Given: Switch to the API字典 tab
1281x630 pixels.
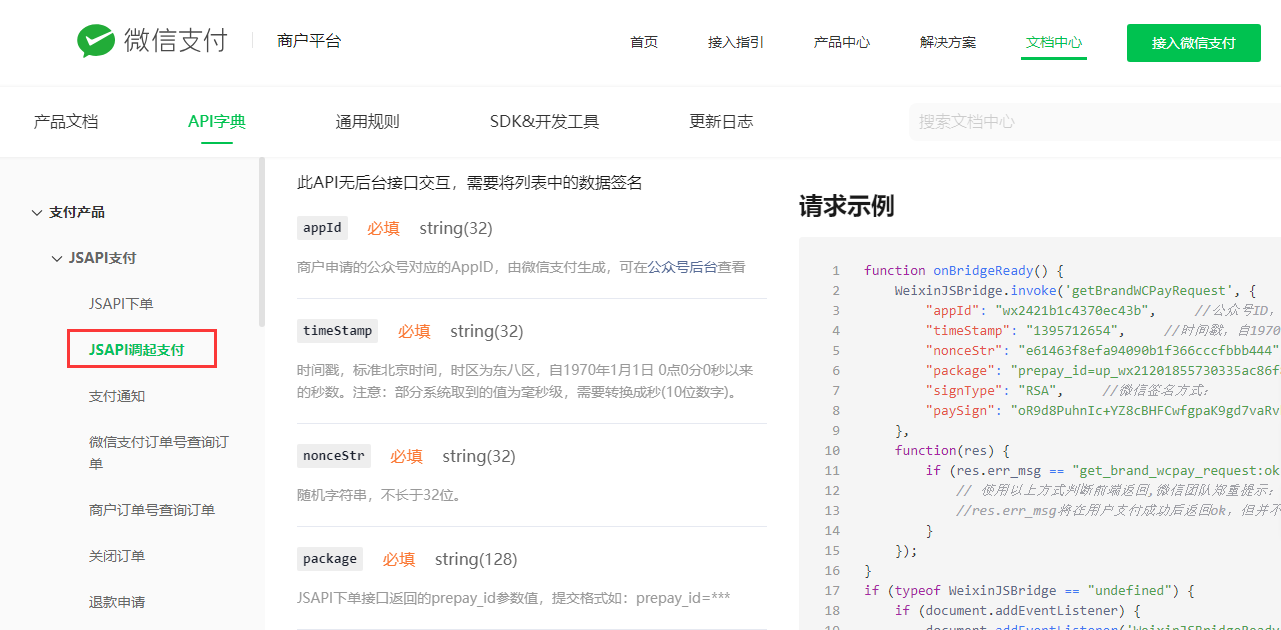Looking at the screenshot, I should click(x=217, y=122).
